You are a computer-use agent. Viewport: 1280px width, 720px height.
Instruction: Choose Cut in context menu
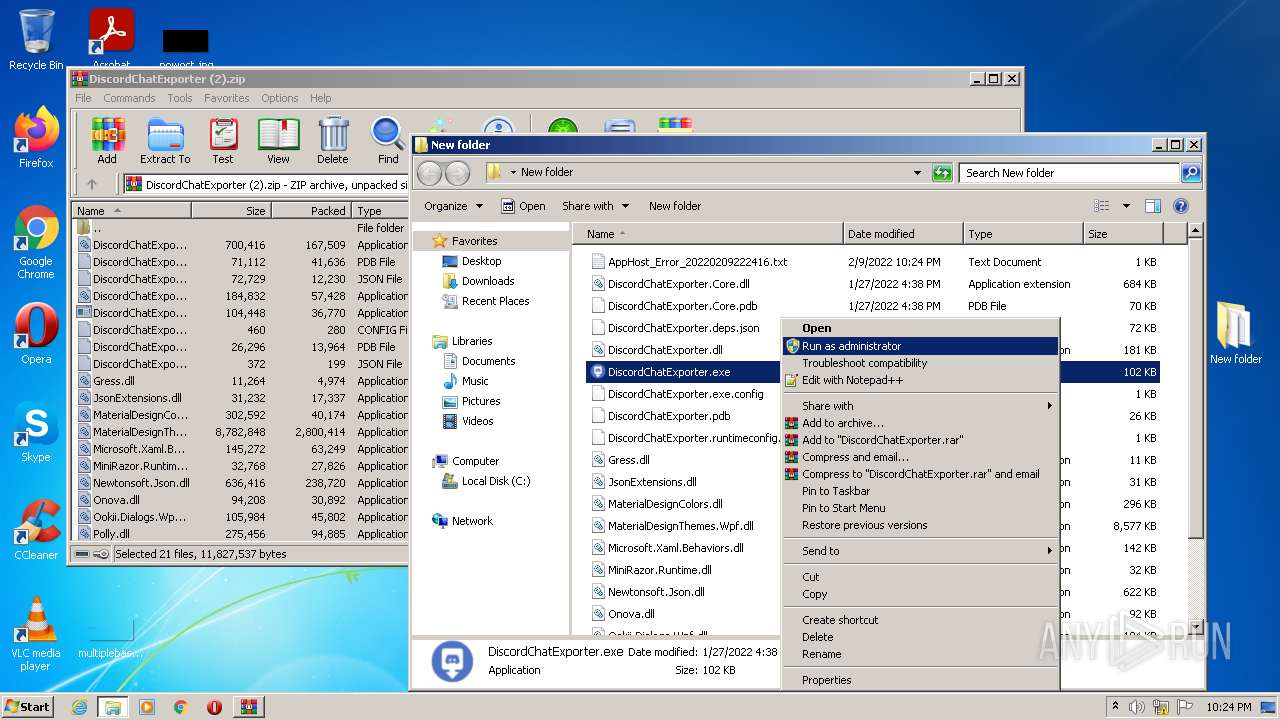pyautogui.click(x=920, y=577)
